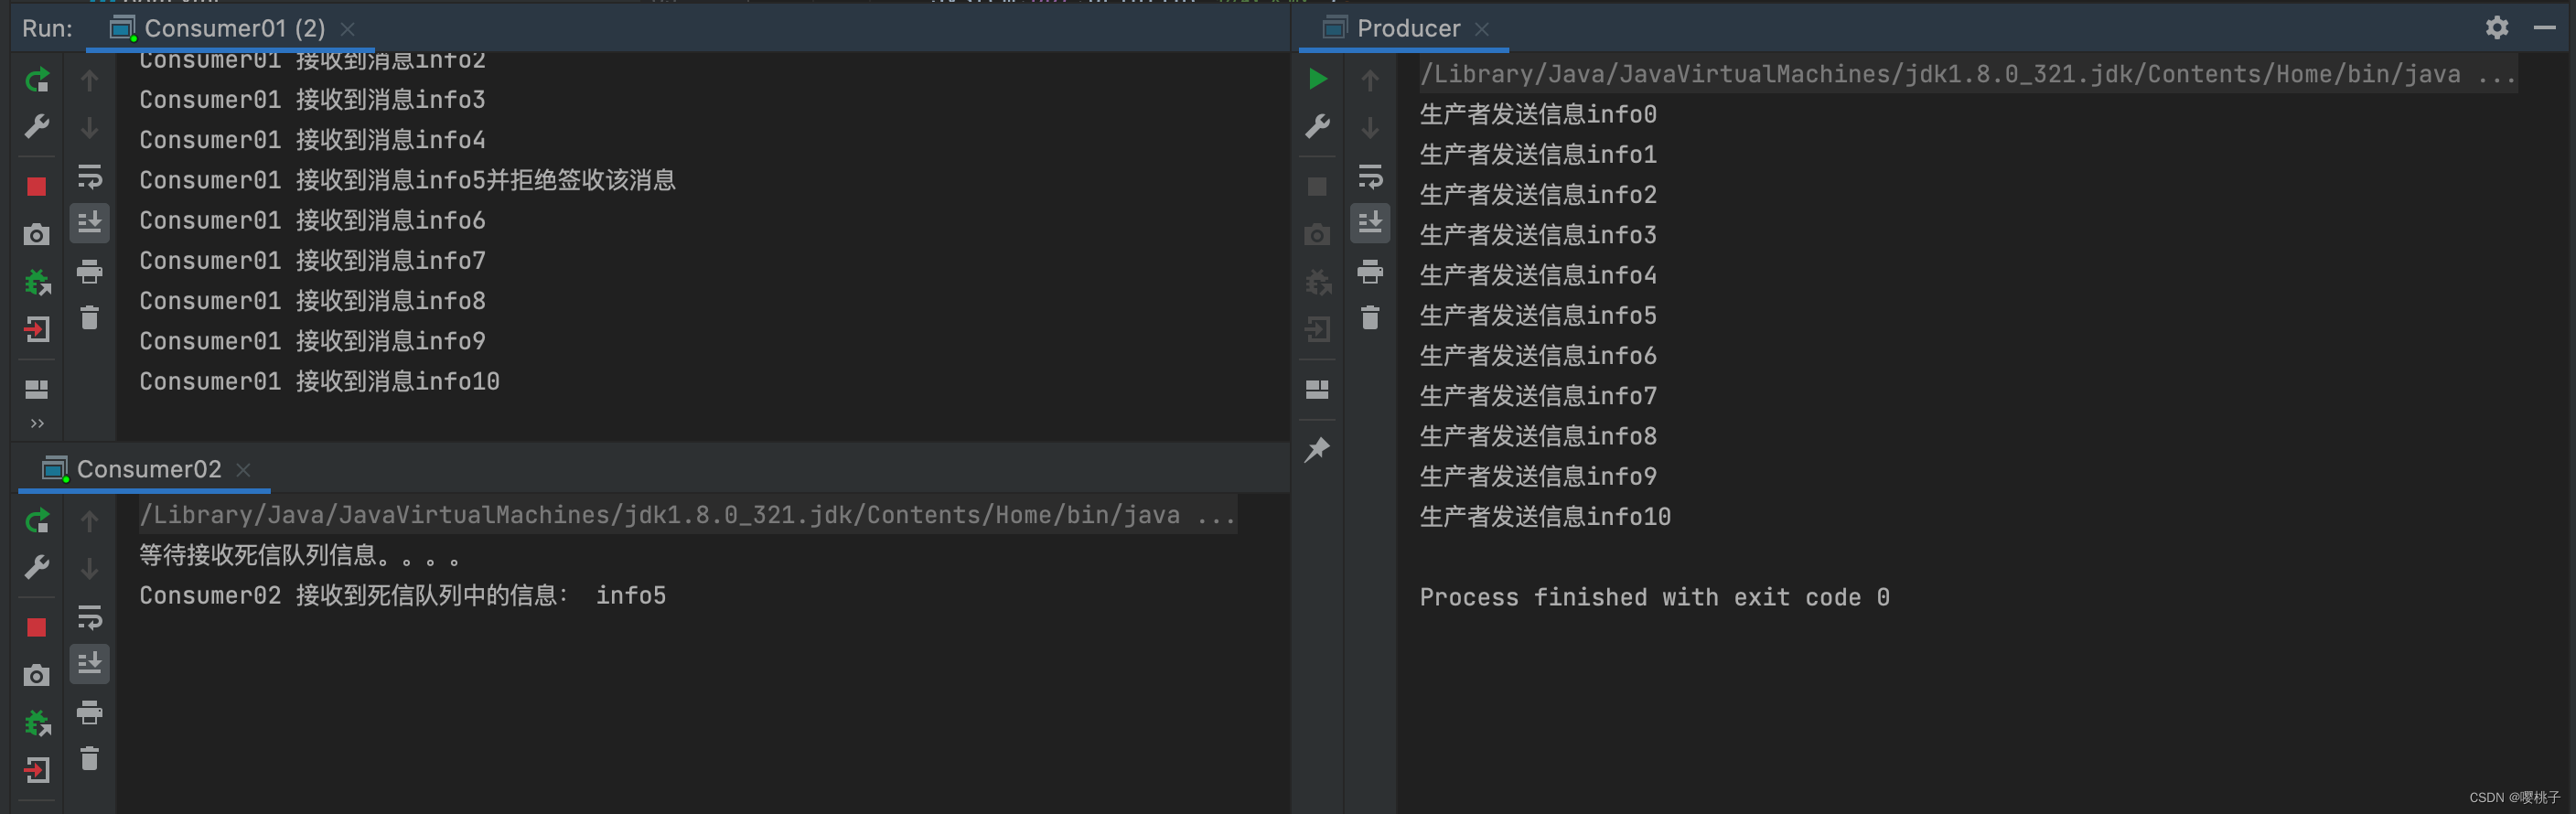
Task: Hide the Run tool window
Action: 2545,28
